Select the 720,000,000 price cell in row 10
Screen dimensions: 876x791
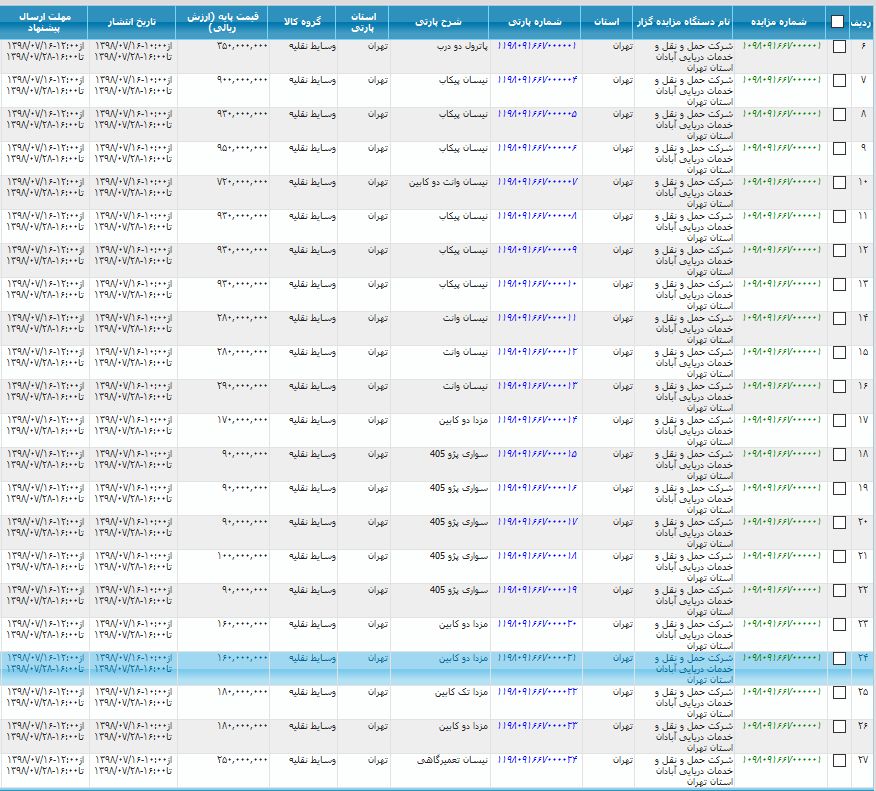241,182
